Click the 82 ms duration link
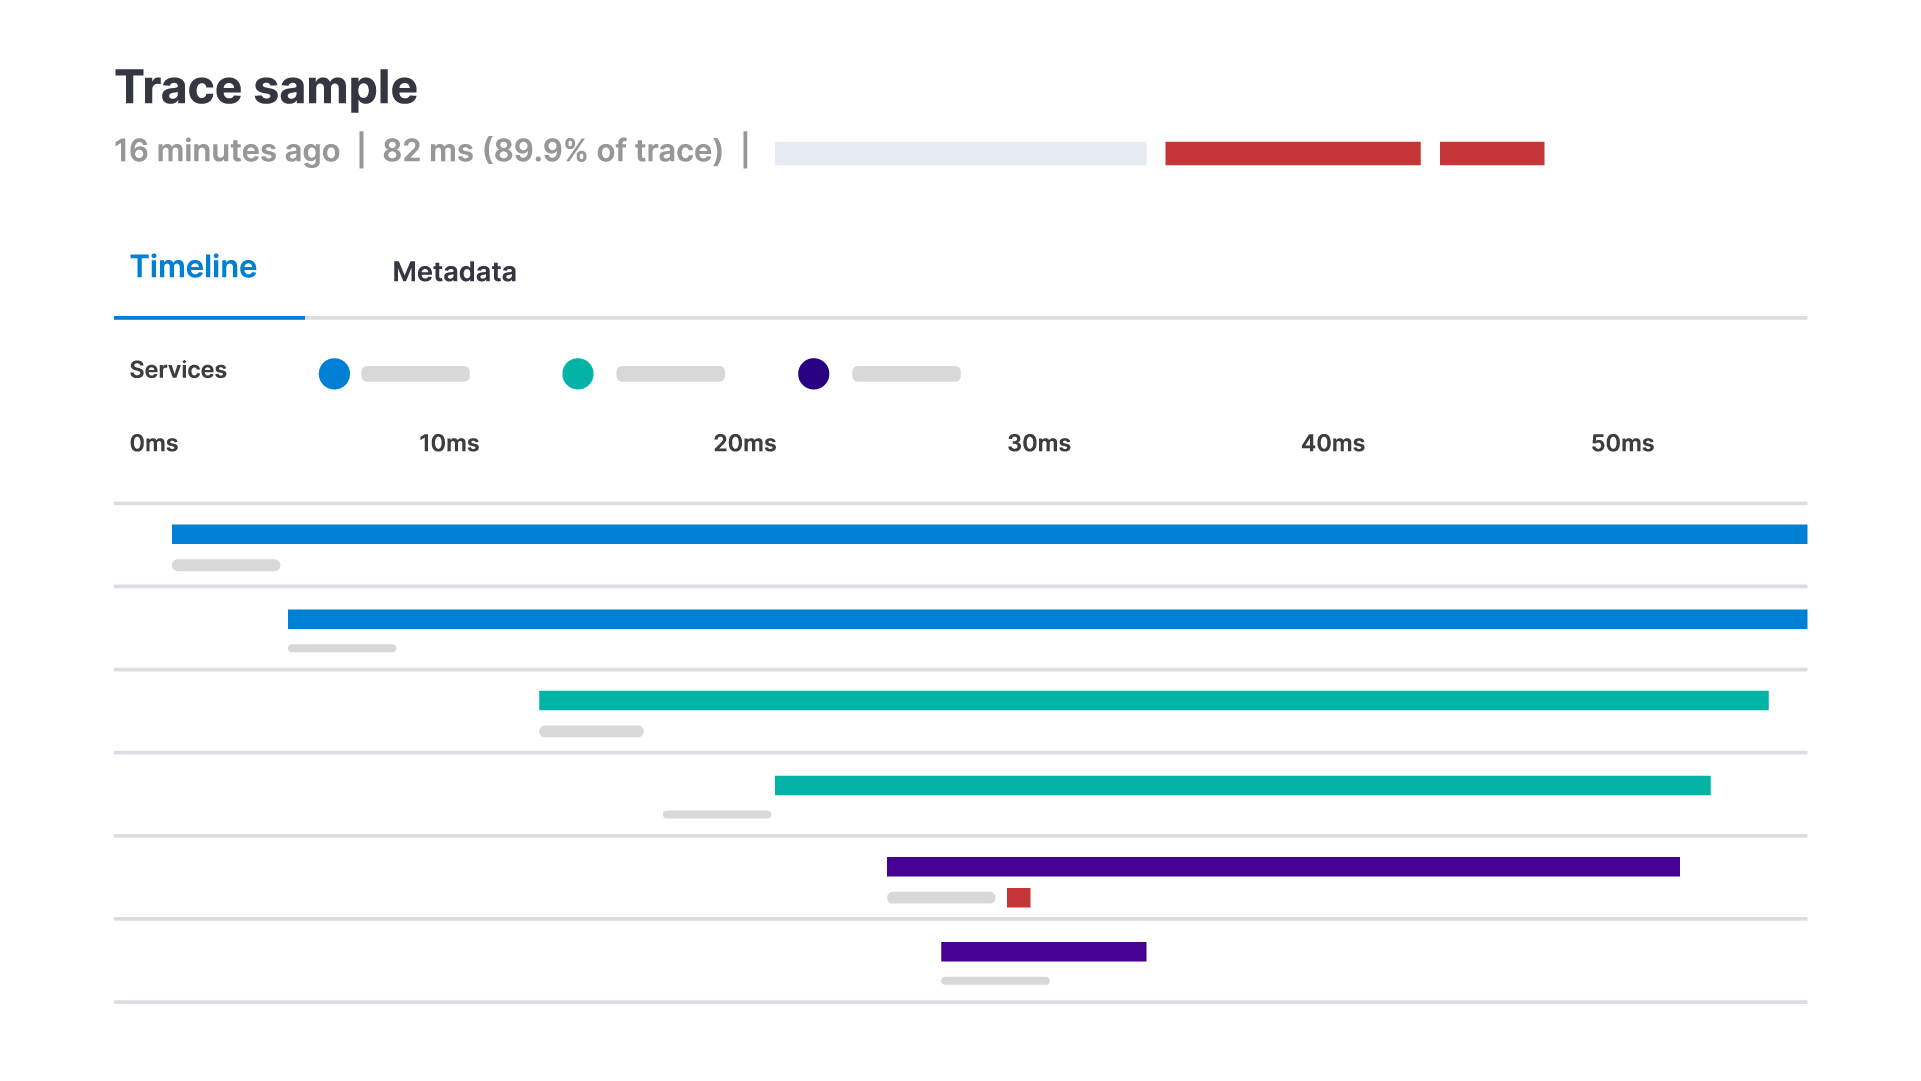The width and height of the screenshot is (1921, 1081). [x=553, y=150]
